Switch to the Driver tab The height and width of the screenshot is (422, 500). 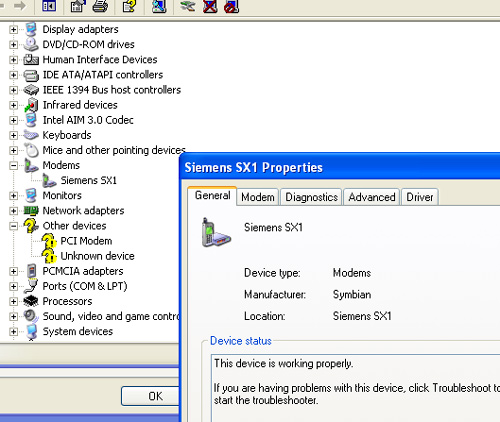tap(420, 197)
